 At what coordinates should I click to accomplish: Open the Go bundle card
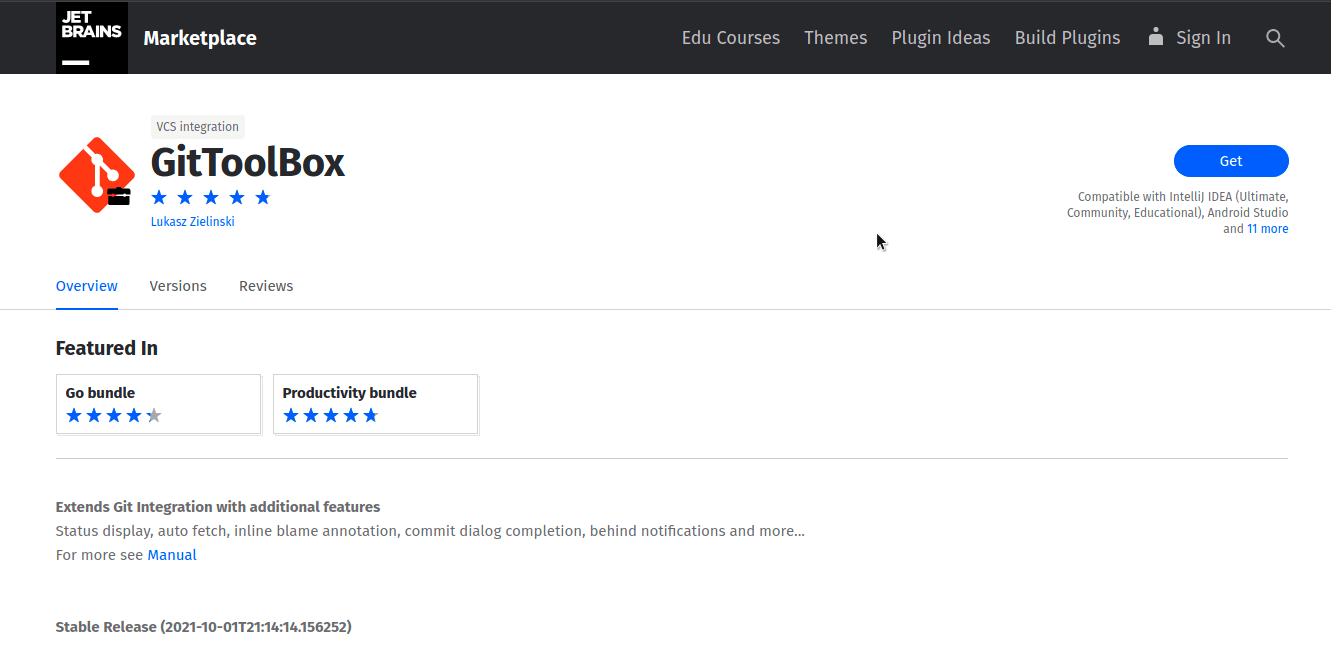[x=158, y=404]
